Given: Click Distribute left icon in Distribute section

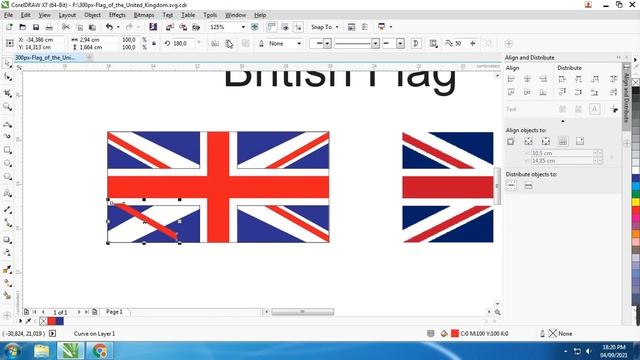Looking at the screenshot, I should coord(562,79).
